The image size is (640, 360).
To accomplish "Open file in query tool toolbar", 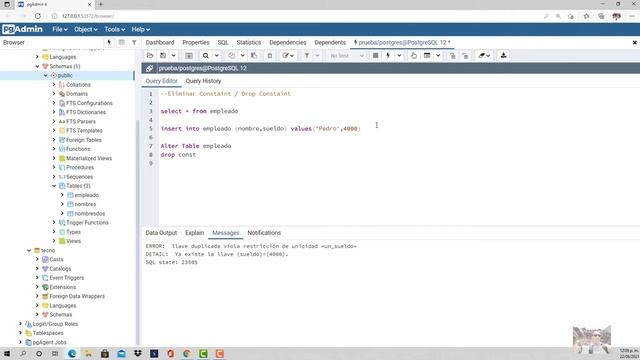I will [150, 56].
